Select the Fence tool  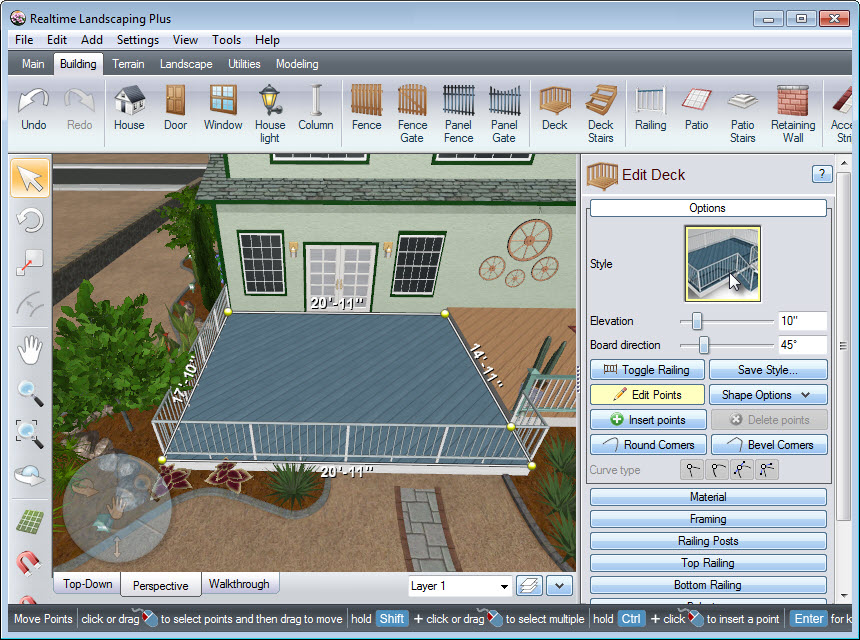point(366,109)
